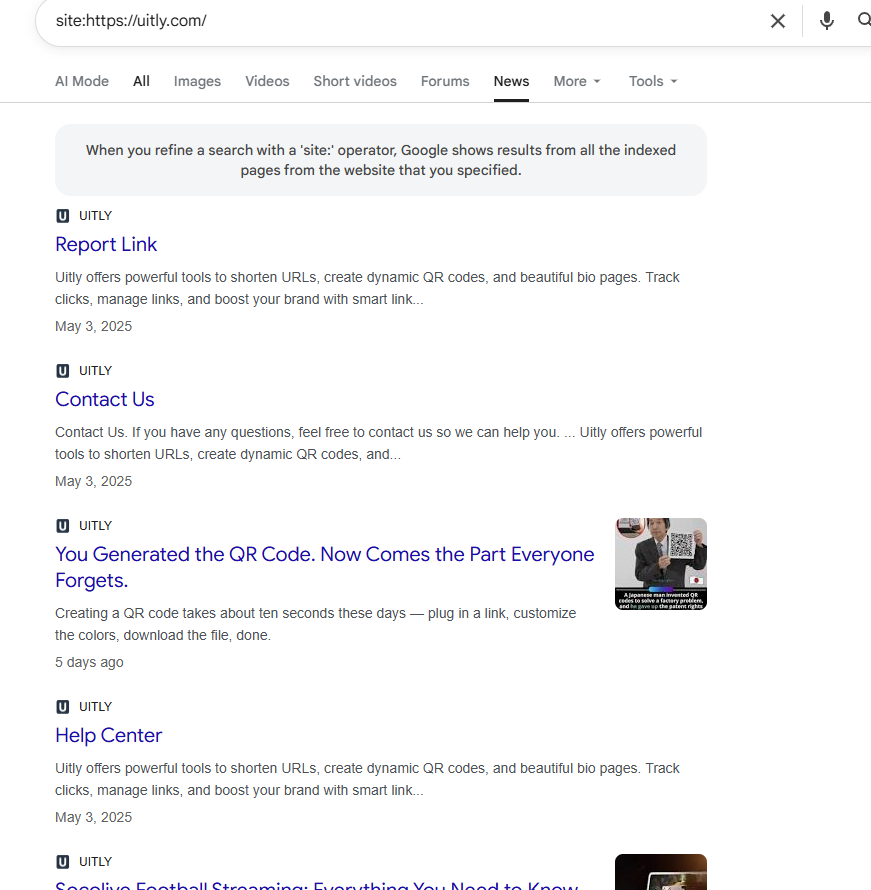Open the Forums tab
The image size is (871, 890).
coord(445,81)
